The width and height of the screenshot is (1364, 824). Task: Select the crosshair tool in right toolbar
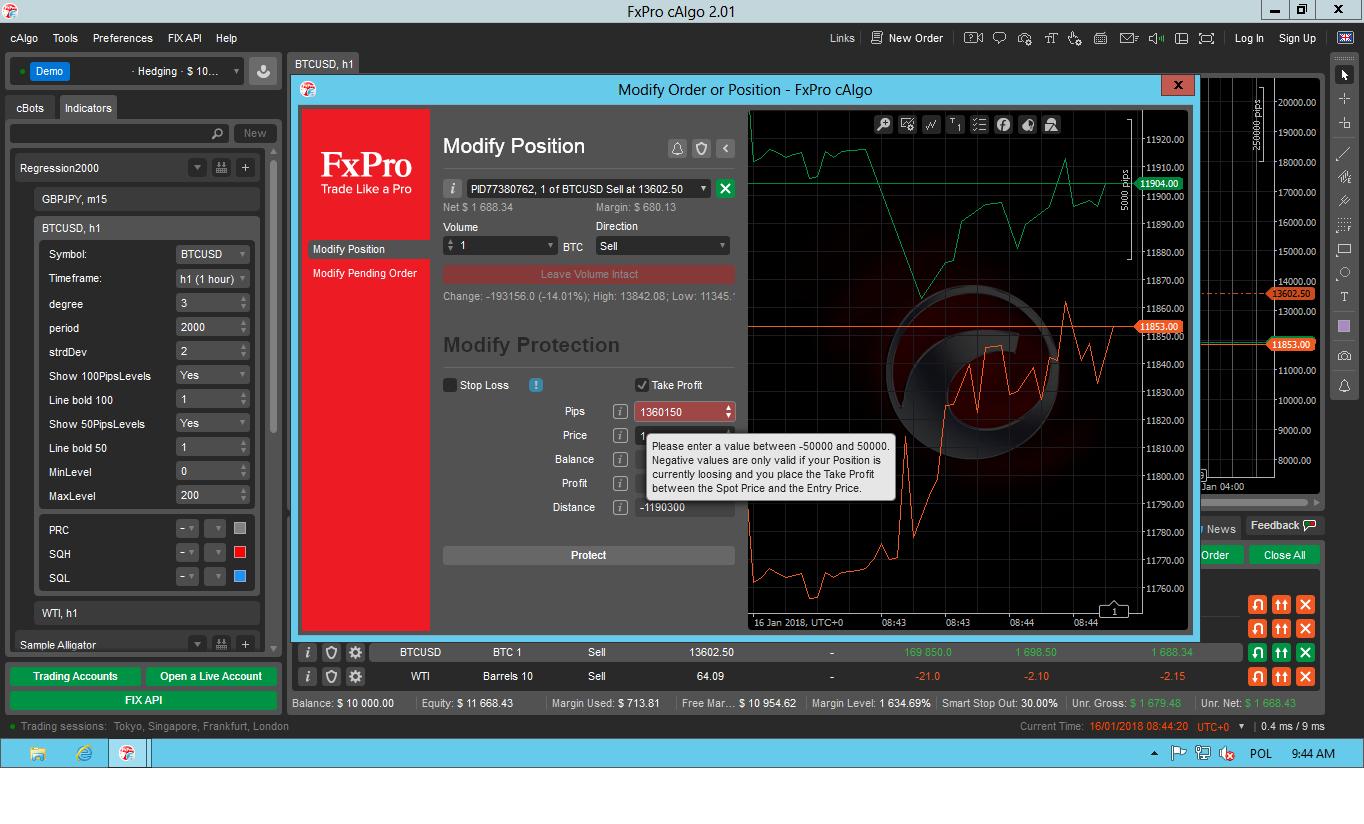[x=1344, y=99]
